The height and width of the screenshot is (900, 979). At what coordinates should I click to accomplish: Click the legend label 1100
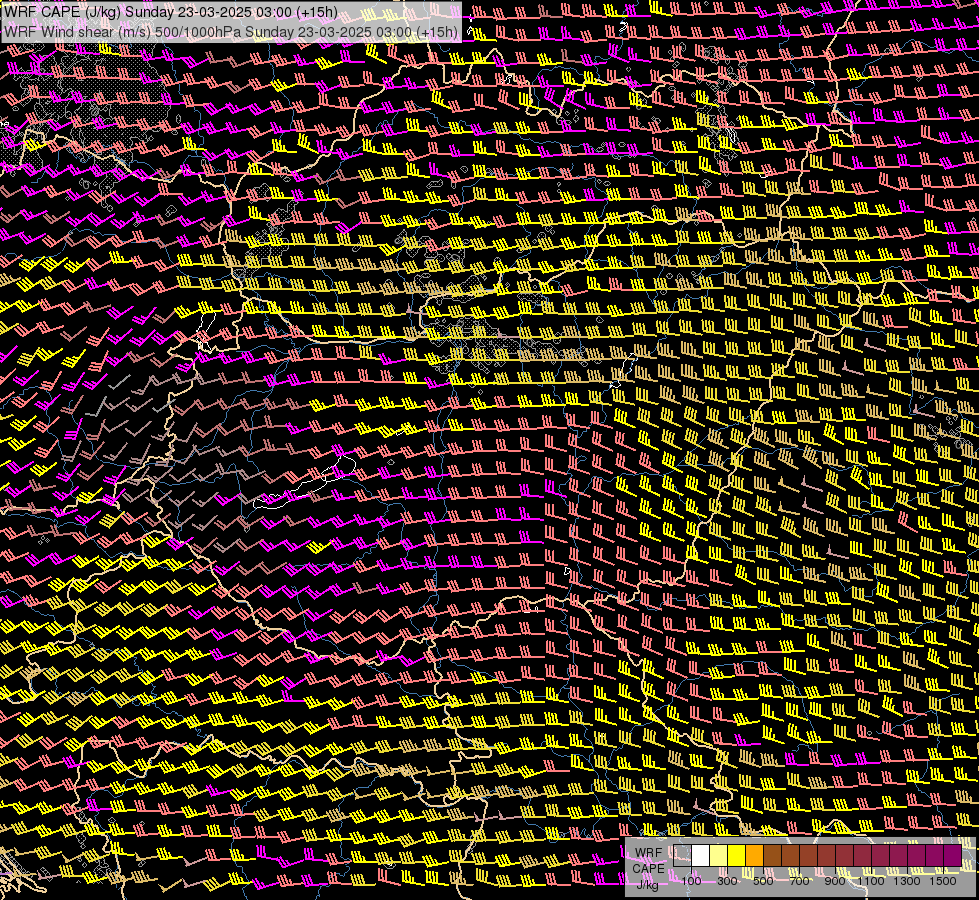point(870,881)
